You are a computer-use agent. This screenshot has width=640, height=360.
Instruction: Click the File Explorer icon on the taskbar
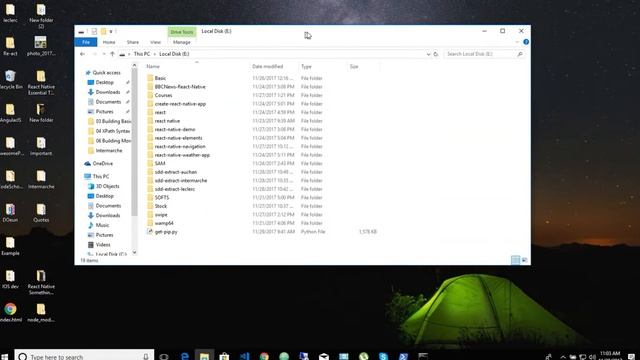pyautogui.click(x=204, y=356)
